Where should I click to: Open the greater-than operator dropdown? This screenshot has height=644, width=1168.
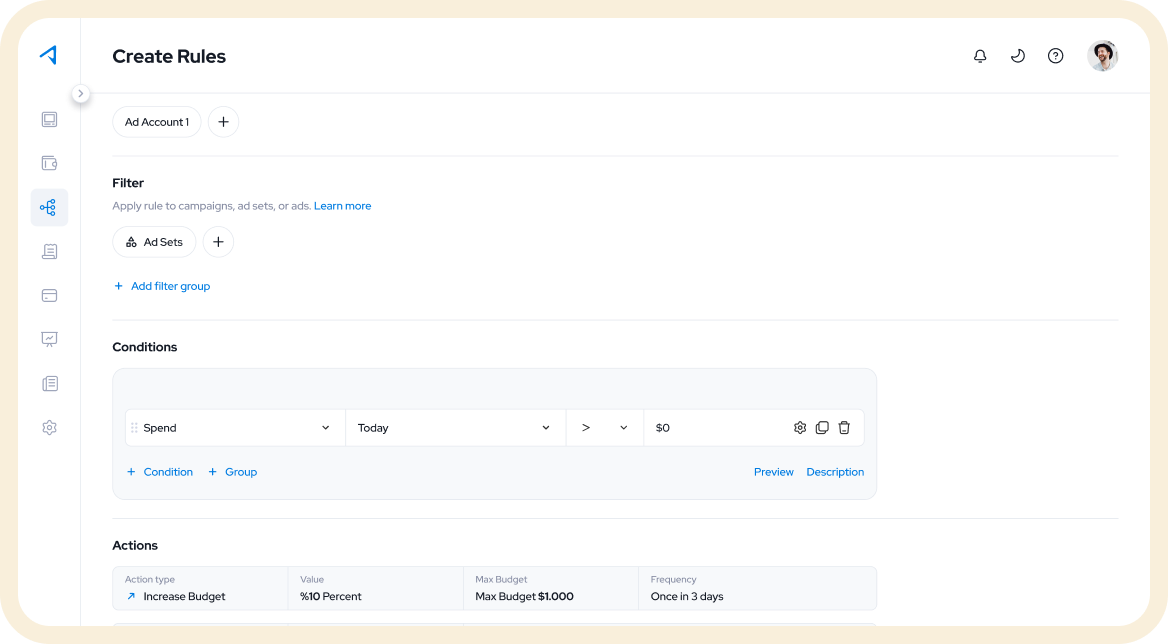[x=605, y=428]
